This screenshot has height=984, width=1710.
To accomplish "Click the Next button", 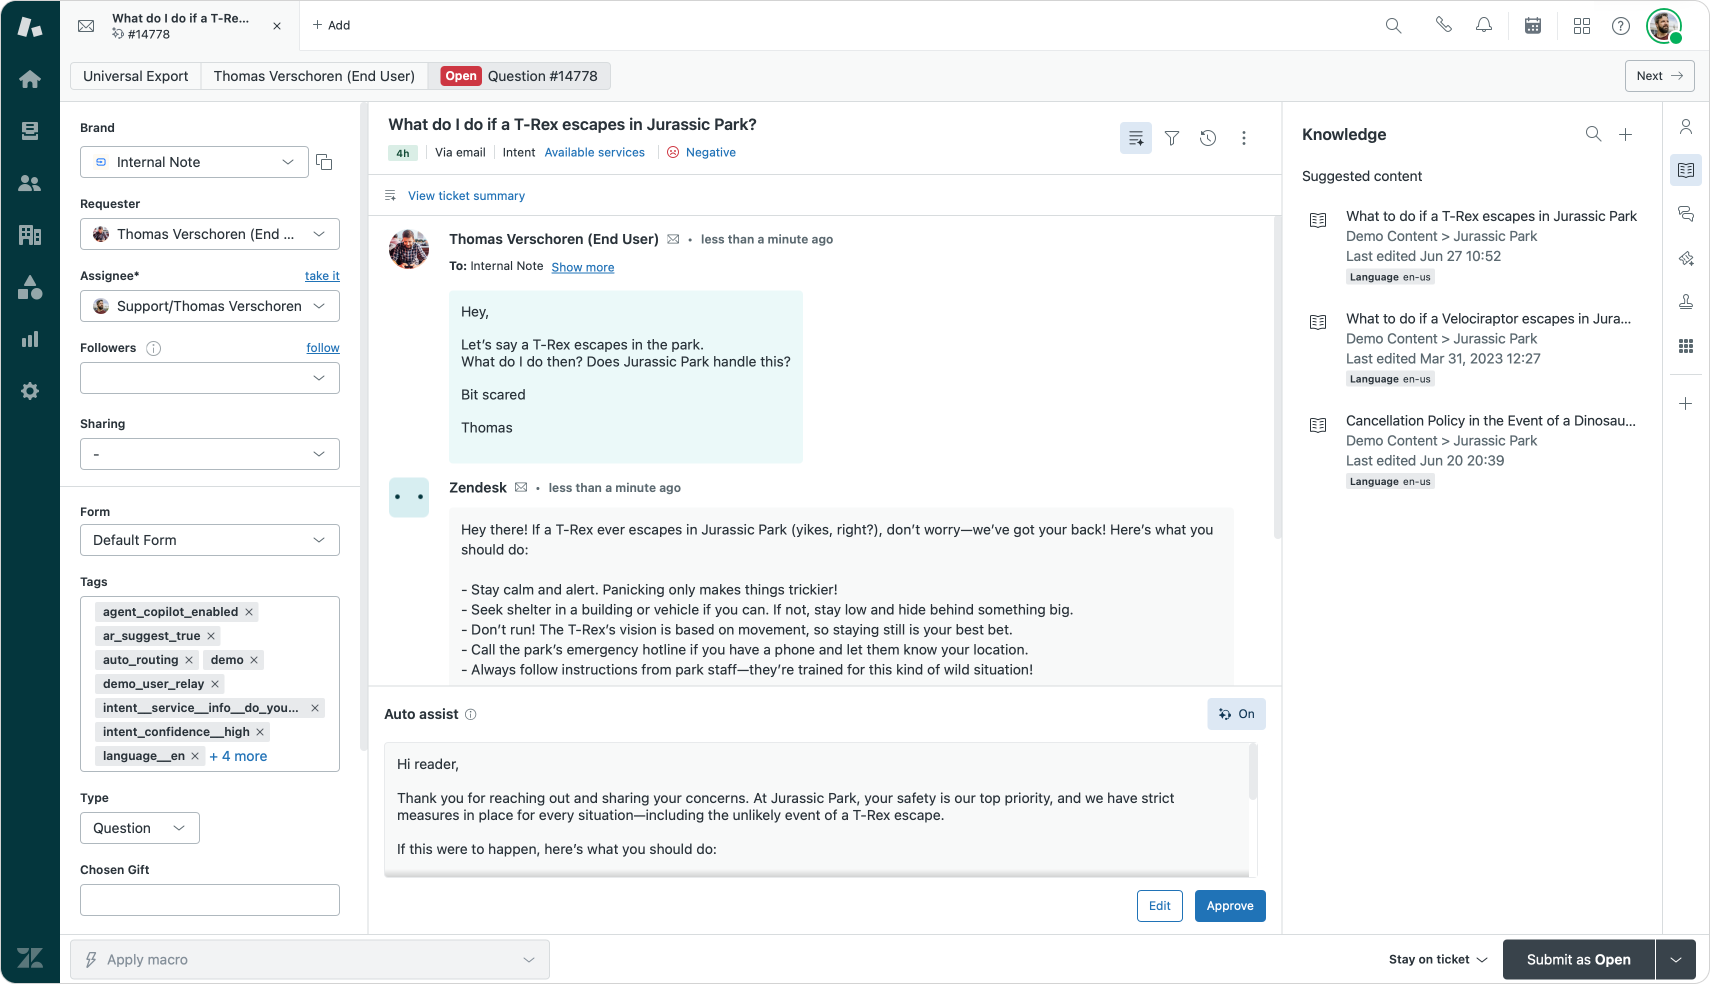I will click(x=1660, y=76).
